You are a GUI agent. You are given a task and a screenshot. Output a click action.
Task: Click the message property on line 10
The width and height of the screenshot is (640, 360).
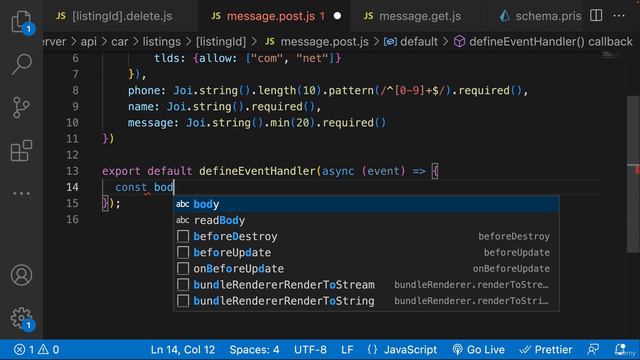tap(151, 123)
